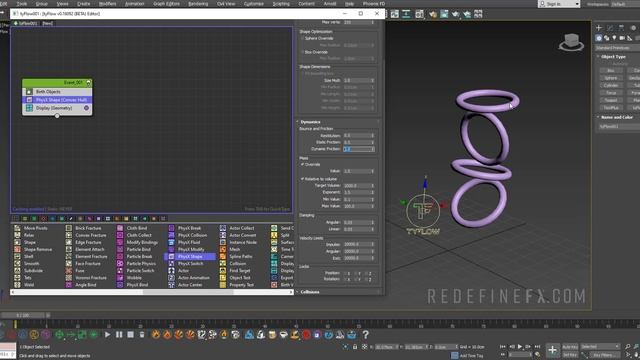Click the Dynamic Friction input field
The height and width of the screenshot is (360, 640).
(x=359, y=149)
